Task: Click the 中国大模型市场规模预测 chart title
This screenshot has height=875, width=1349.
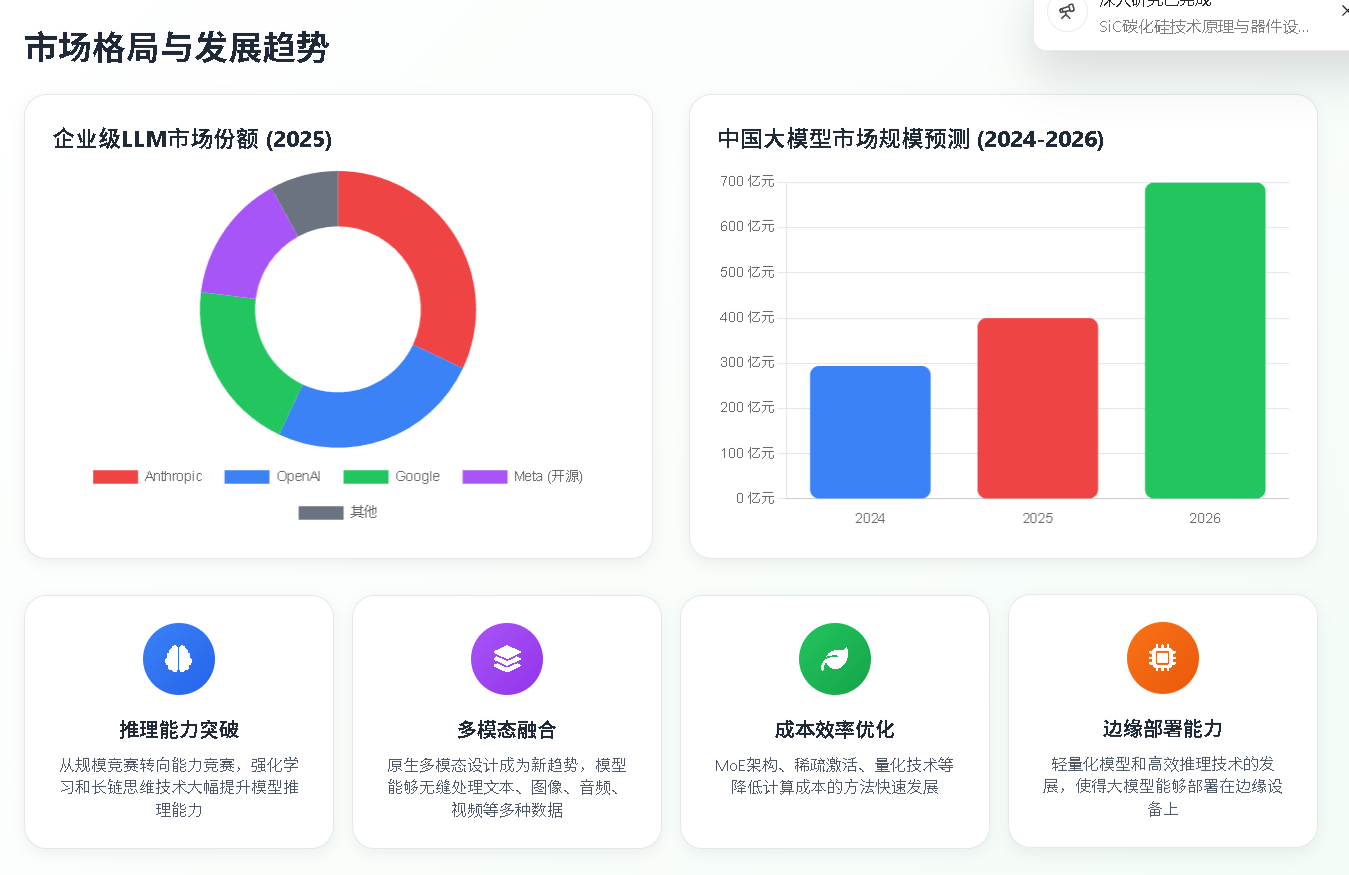Action: tap(911, 139)
